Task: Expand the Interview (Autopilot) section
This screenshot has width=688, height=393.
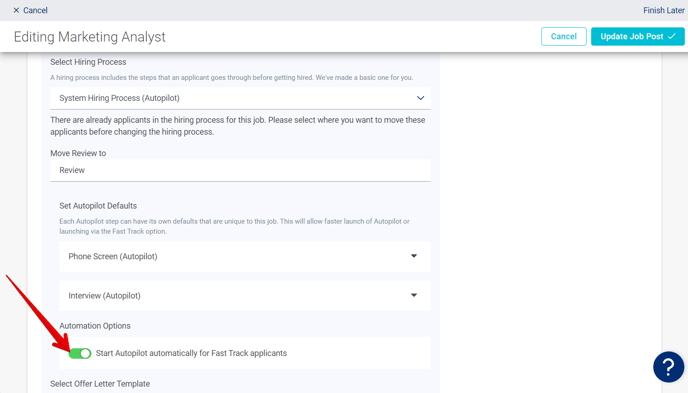Action: click(x=245, y=296)
